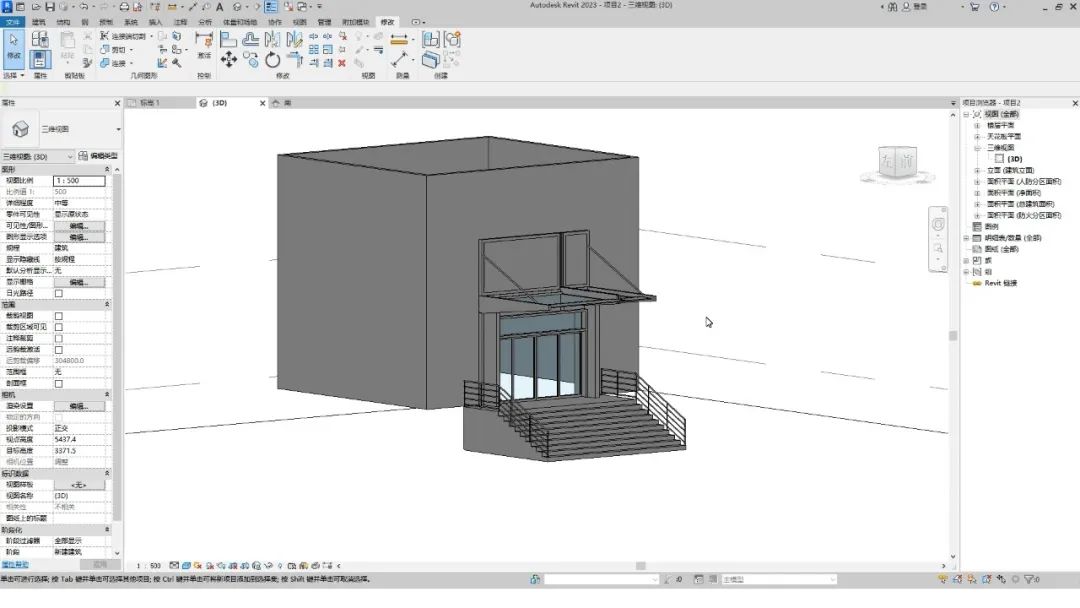Click the Save icon in quick access toolbar
Viewport: 1080px width, 608px height.
click(50, 6)
